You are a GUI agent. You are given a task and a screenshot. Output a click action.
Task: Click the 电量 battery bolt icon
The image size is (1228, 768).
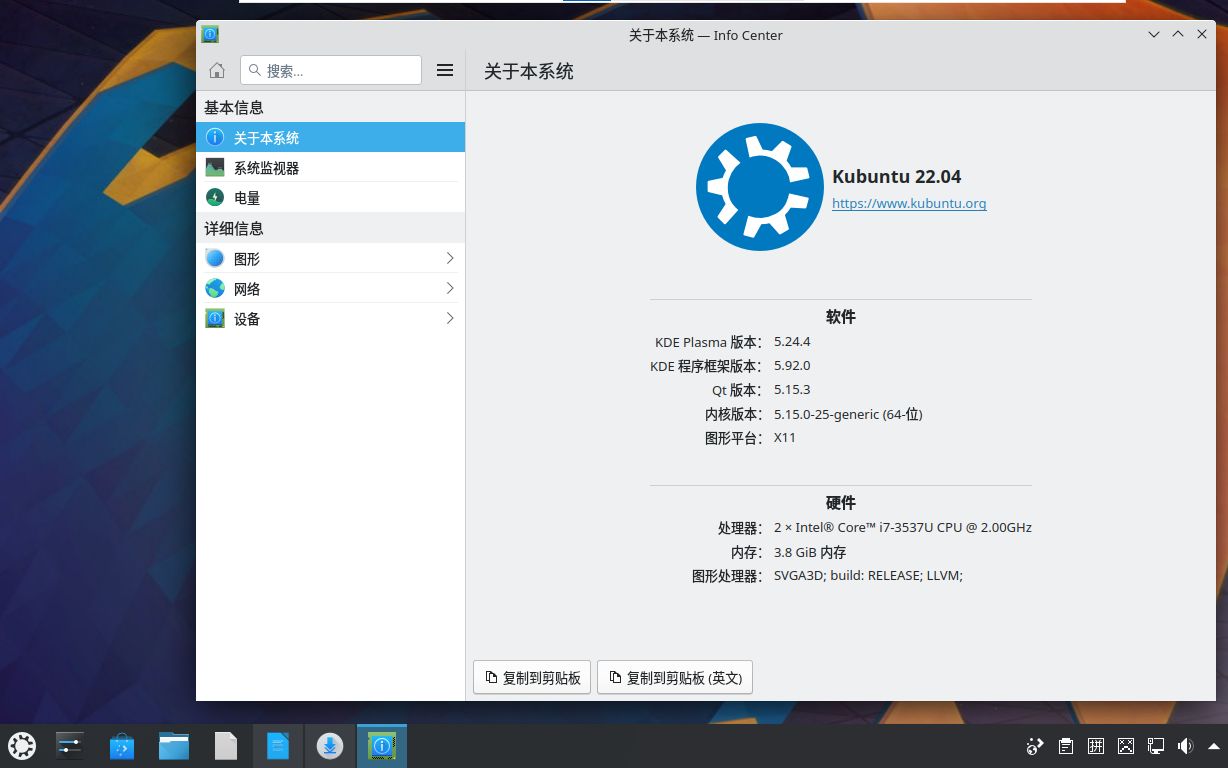tap(215, 197)
